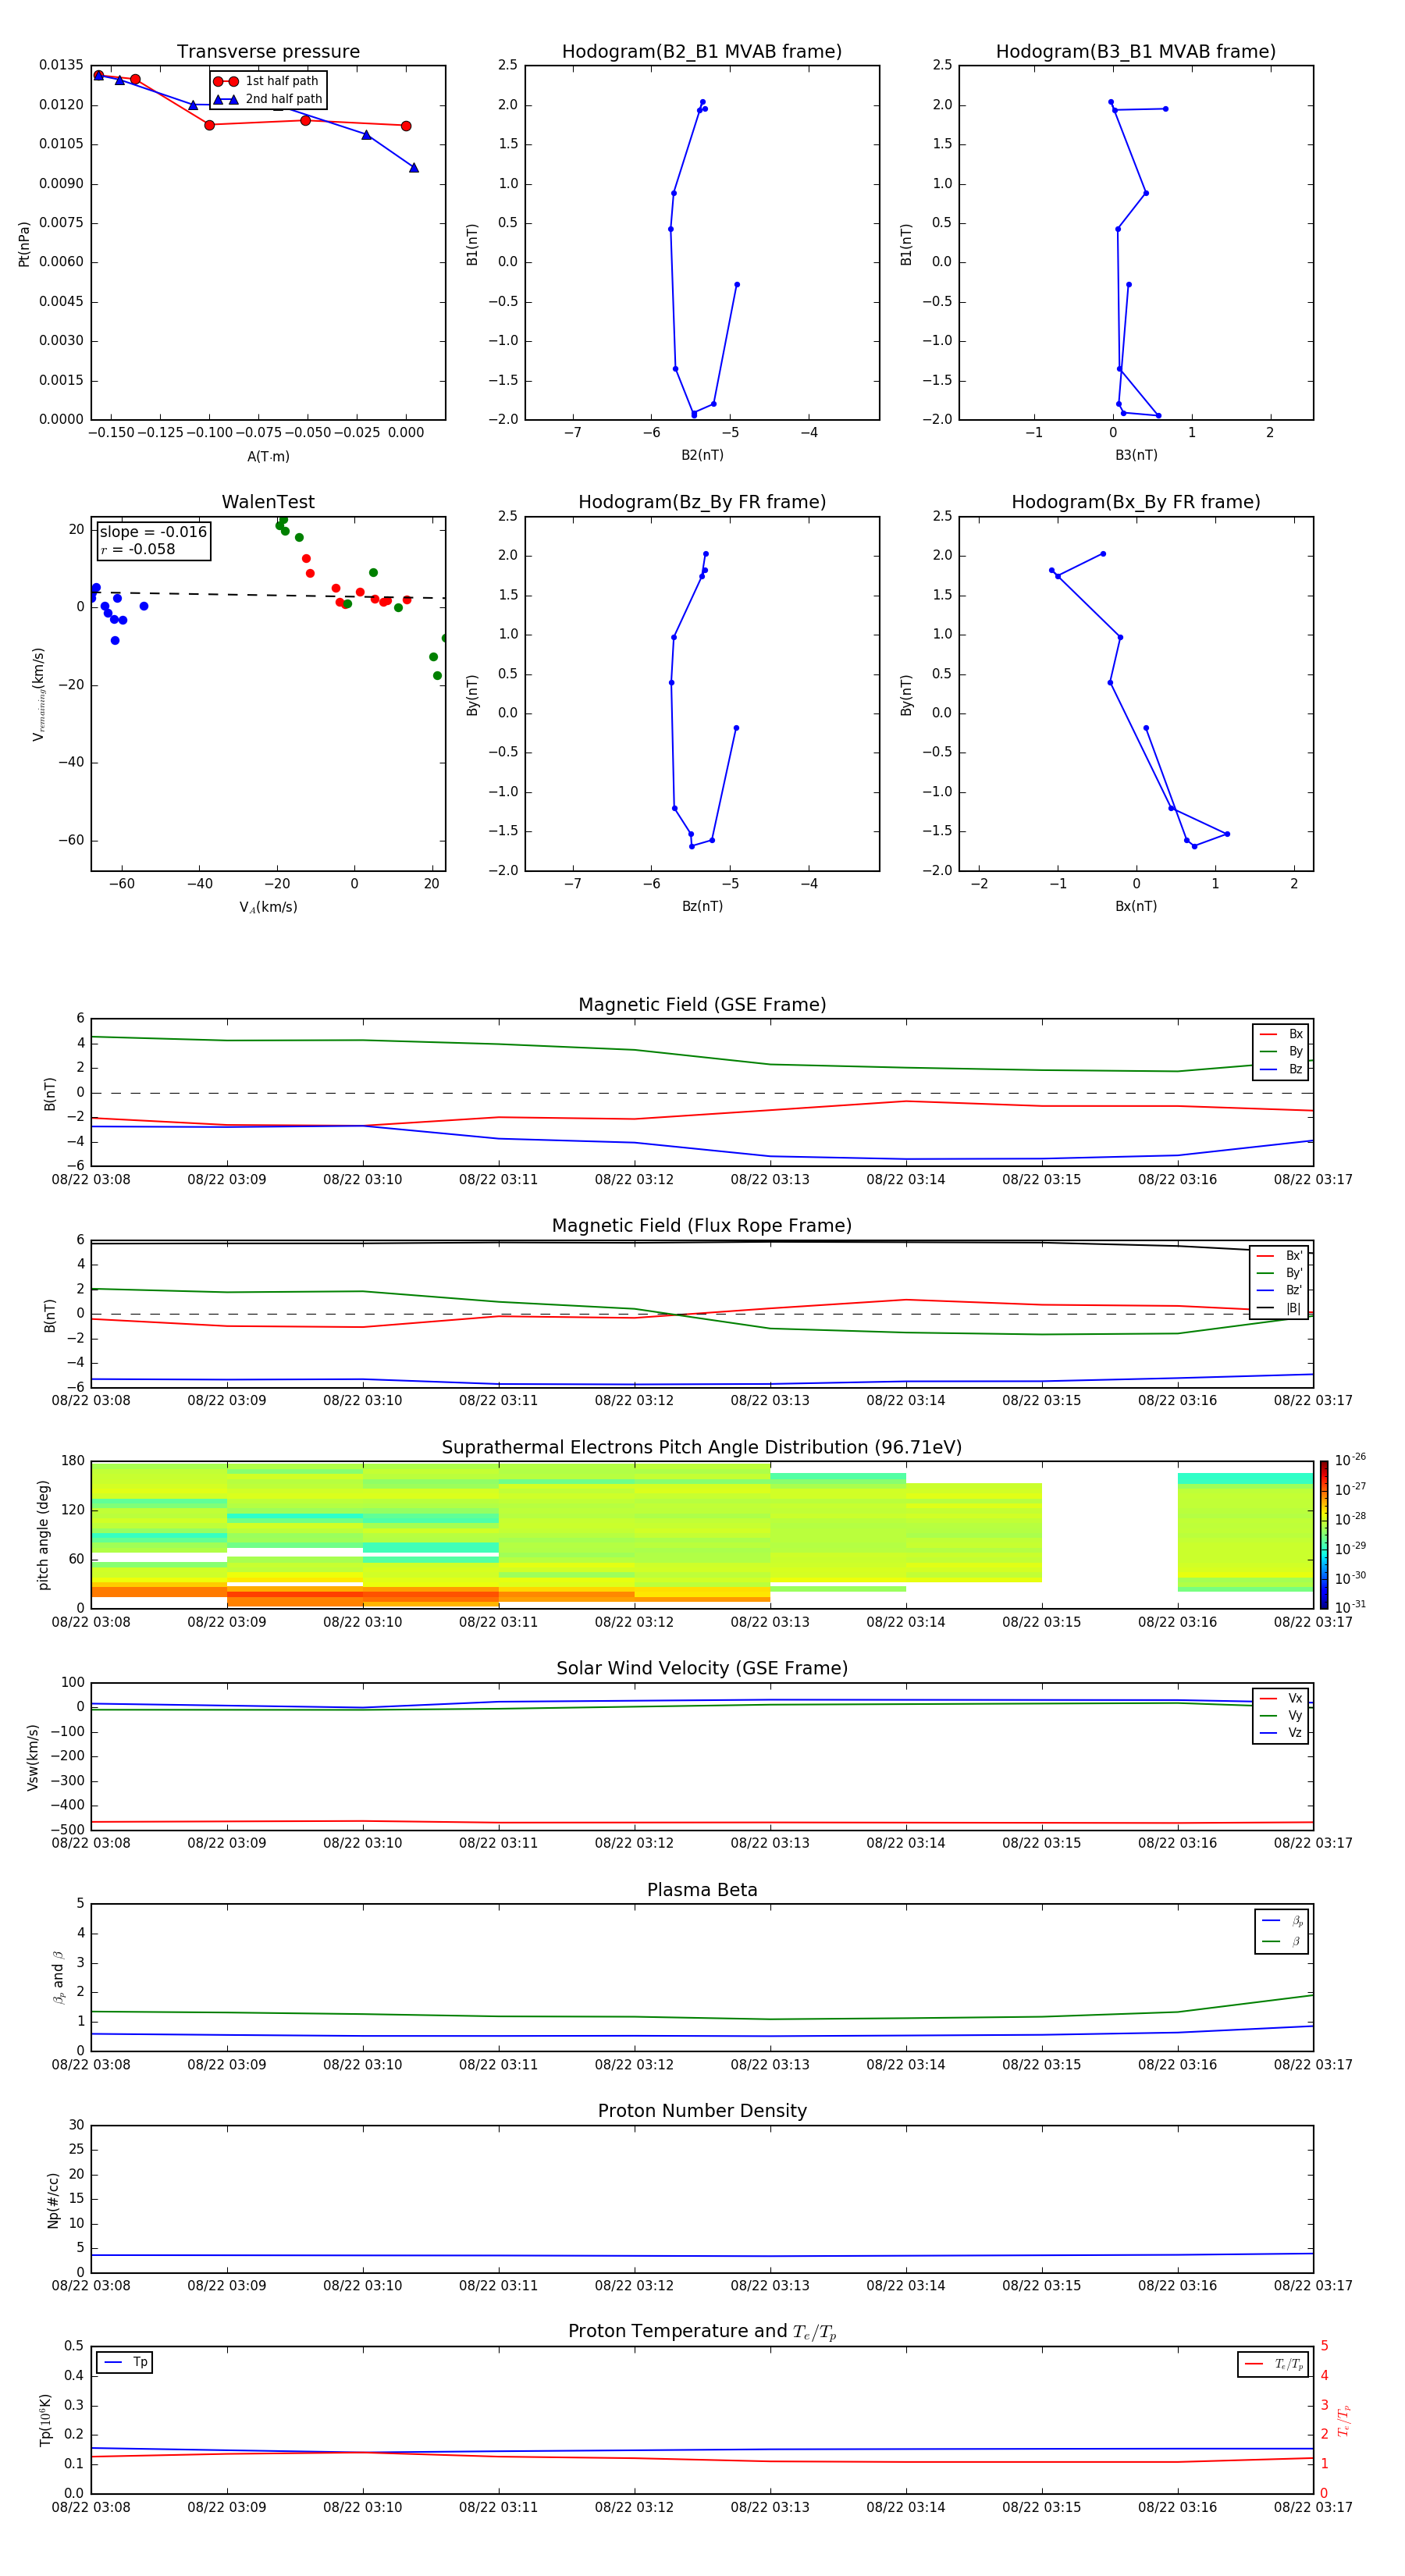
Task: Click the "10^-31" colorbar tick label
Action: click(1350, 1607)
